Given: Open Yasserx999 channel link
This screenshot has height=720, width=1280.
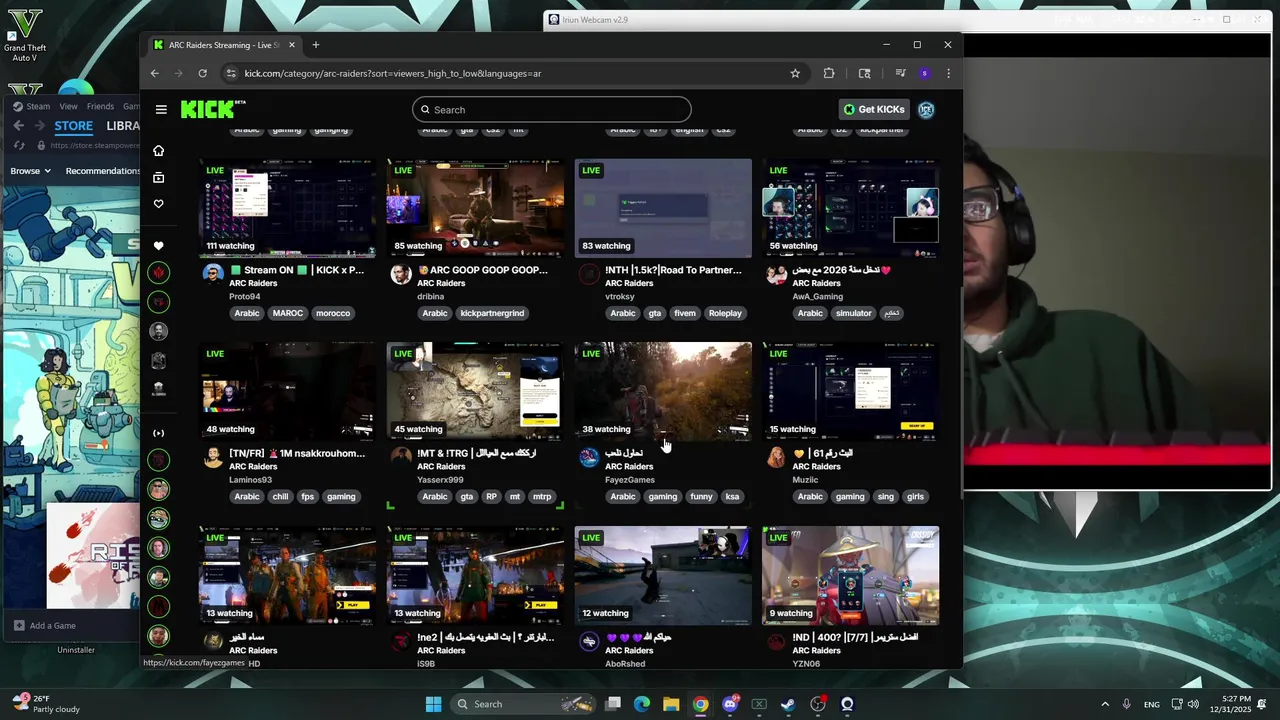Looking at the screenshot, I should click(440, 480).
